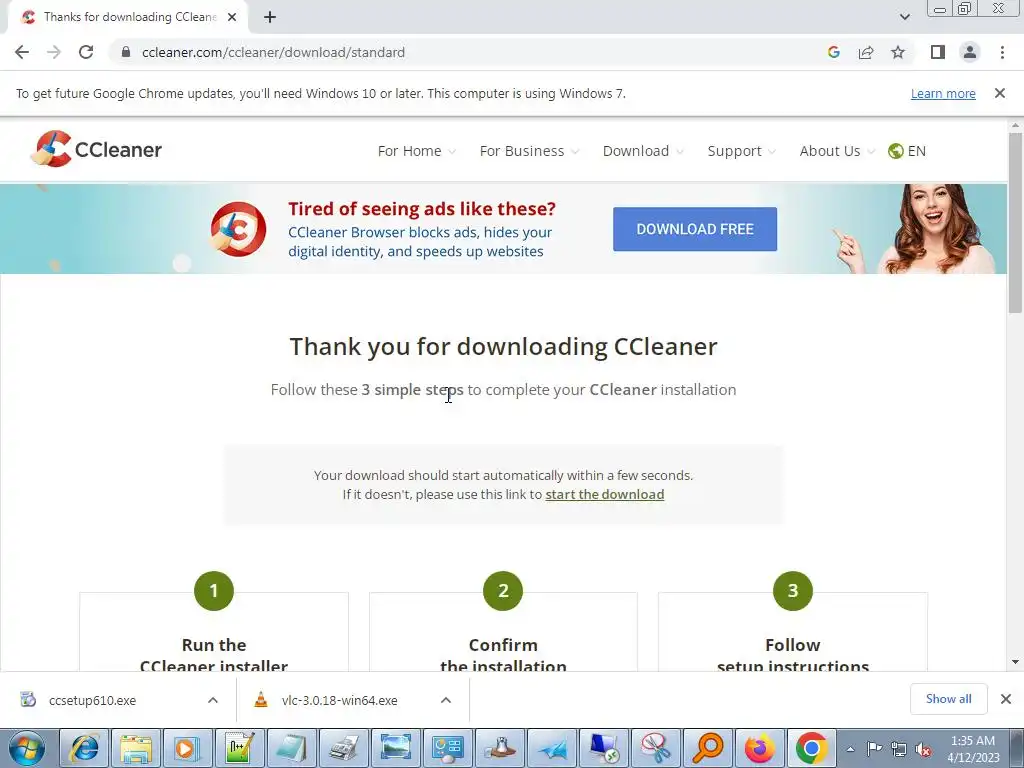Click the CCleaner logo

pyautogui.click(x=96, y=149)
